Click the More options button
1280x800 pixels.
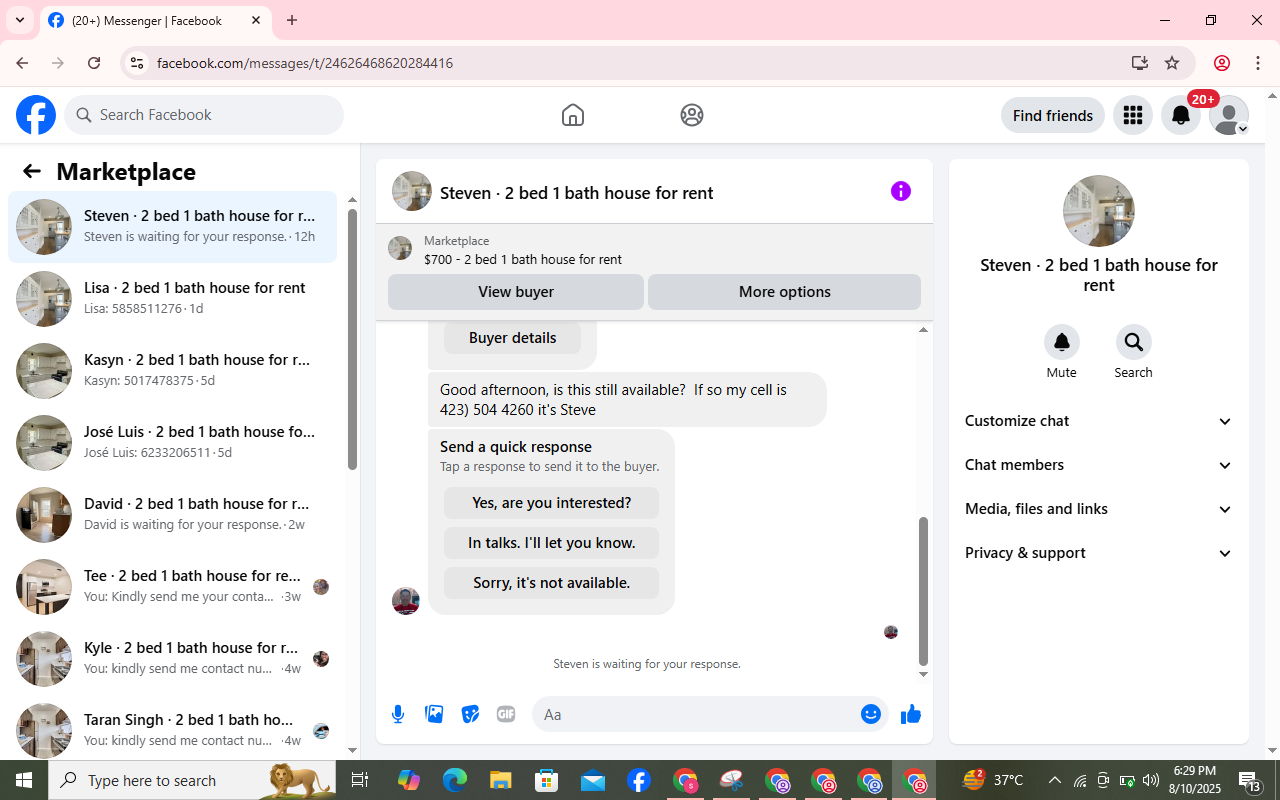tap(784, 292)
